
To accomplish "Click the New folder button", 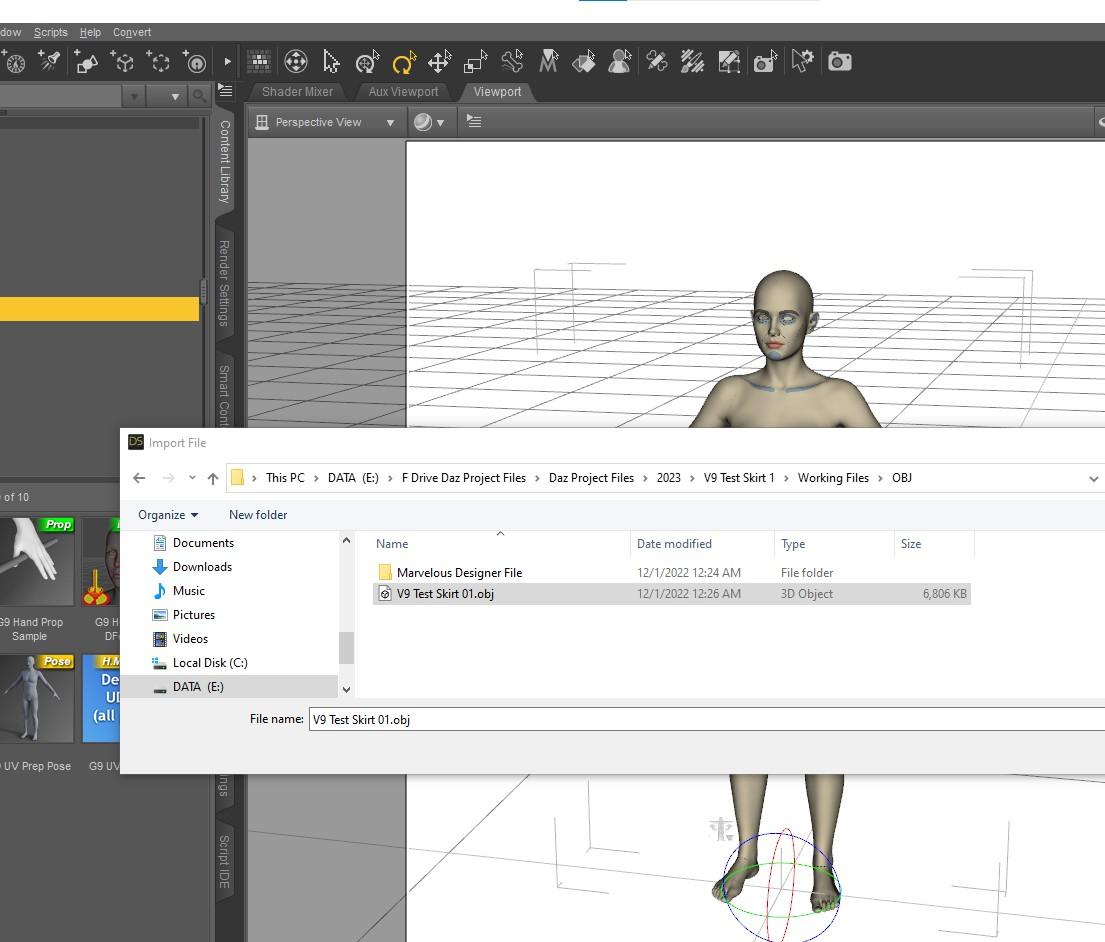I will 258,515.
